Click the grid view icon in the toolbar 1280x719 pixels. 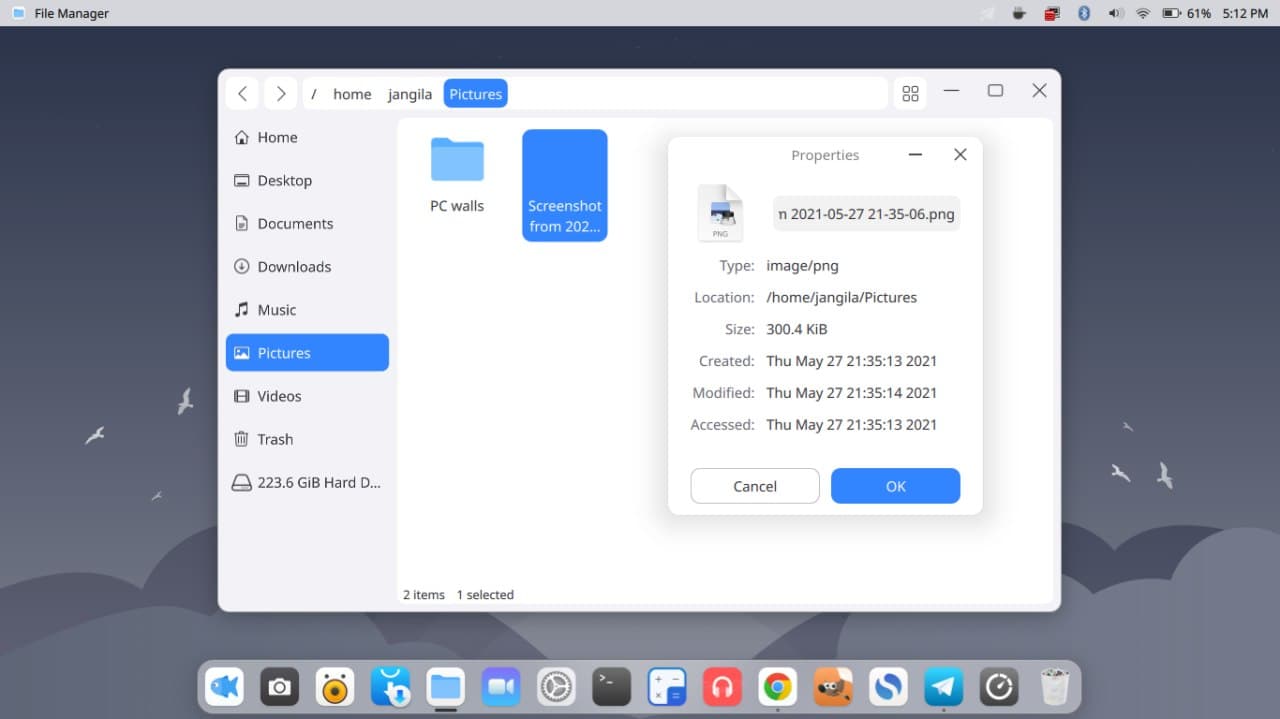point(910,93)
